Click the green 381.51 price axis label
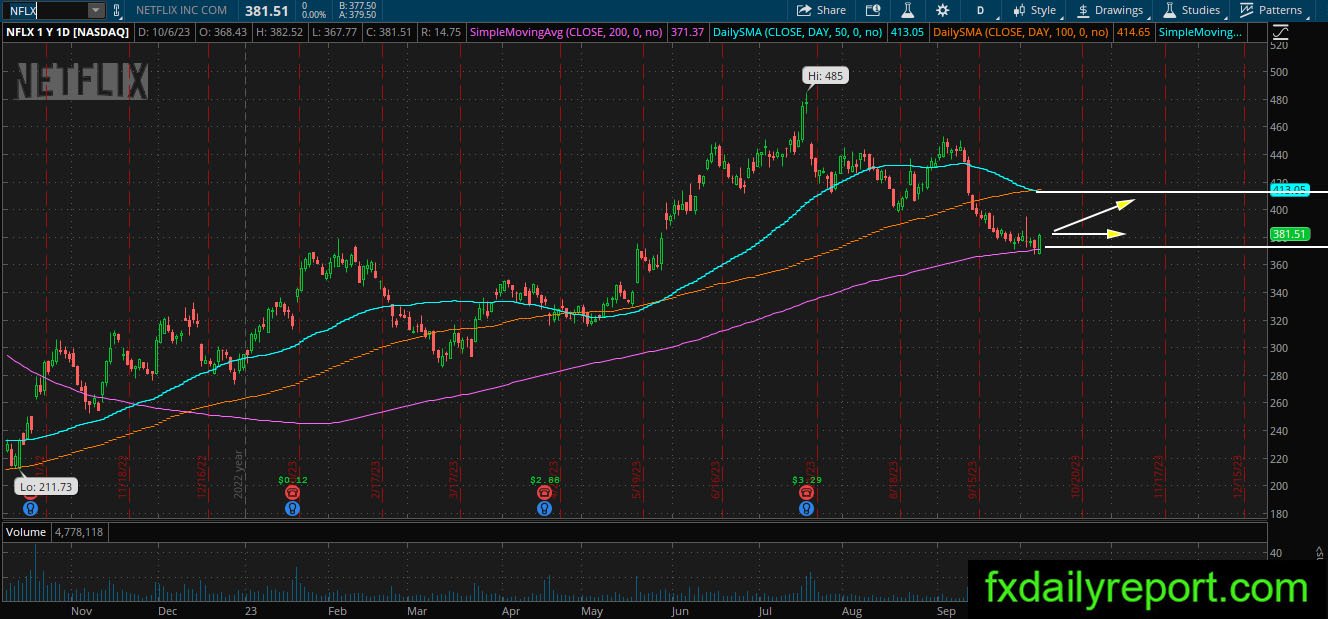This screenshot has width=1328, height=619. pos(1289,234)
